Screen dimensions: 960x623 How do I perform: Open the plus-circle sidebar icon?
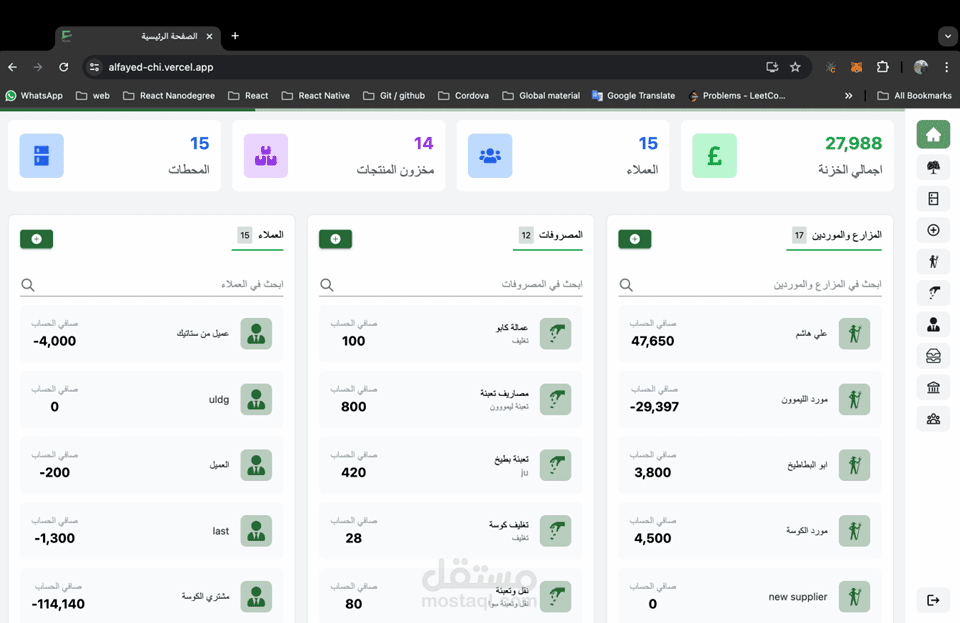933,230
